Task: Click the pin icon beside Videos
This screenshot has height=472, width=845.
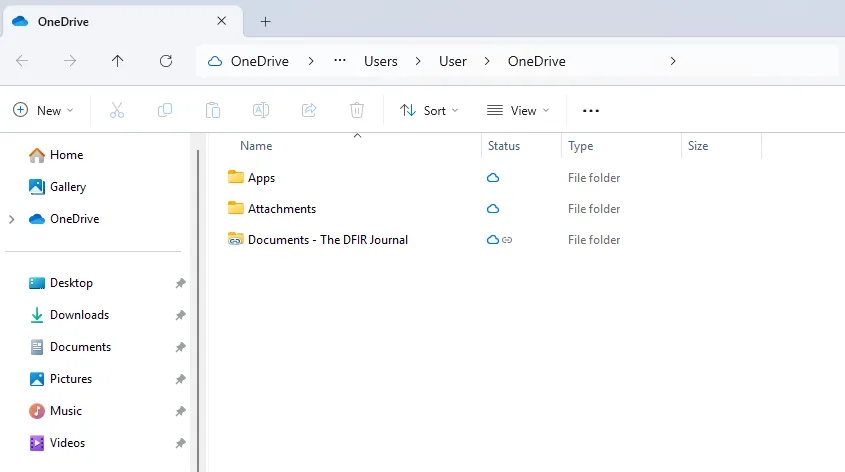Action: 181,443
